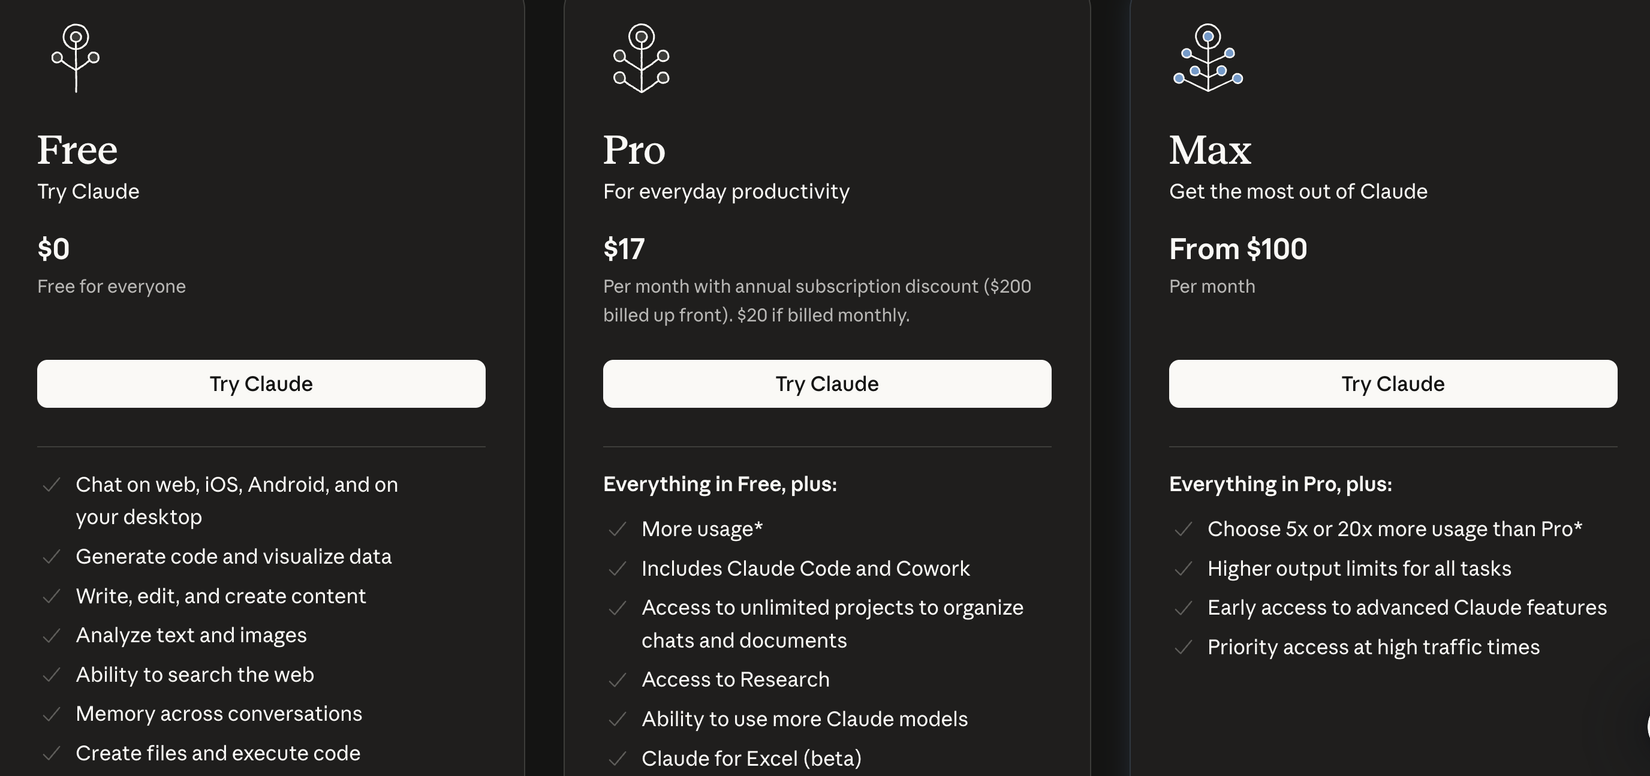Select the Pro plan heading
This screenshot has height=776, width=1650.
pyautogui.click(x=634, y=150)
